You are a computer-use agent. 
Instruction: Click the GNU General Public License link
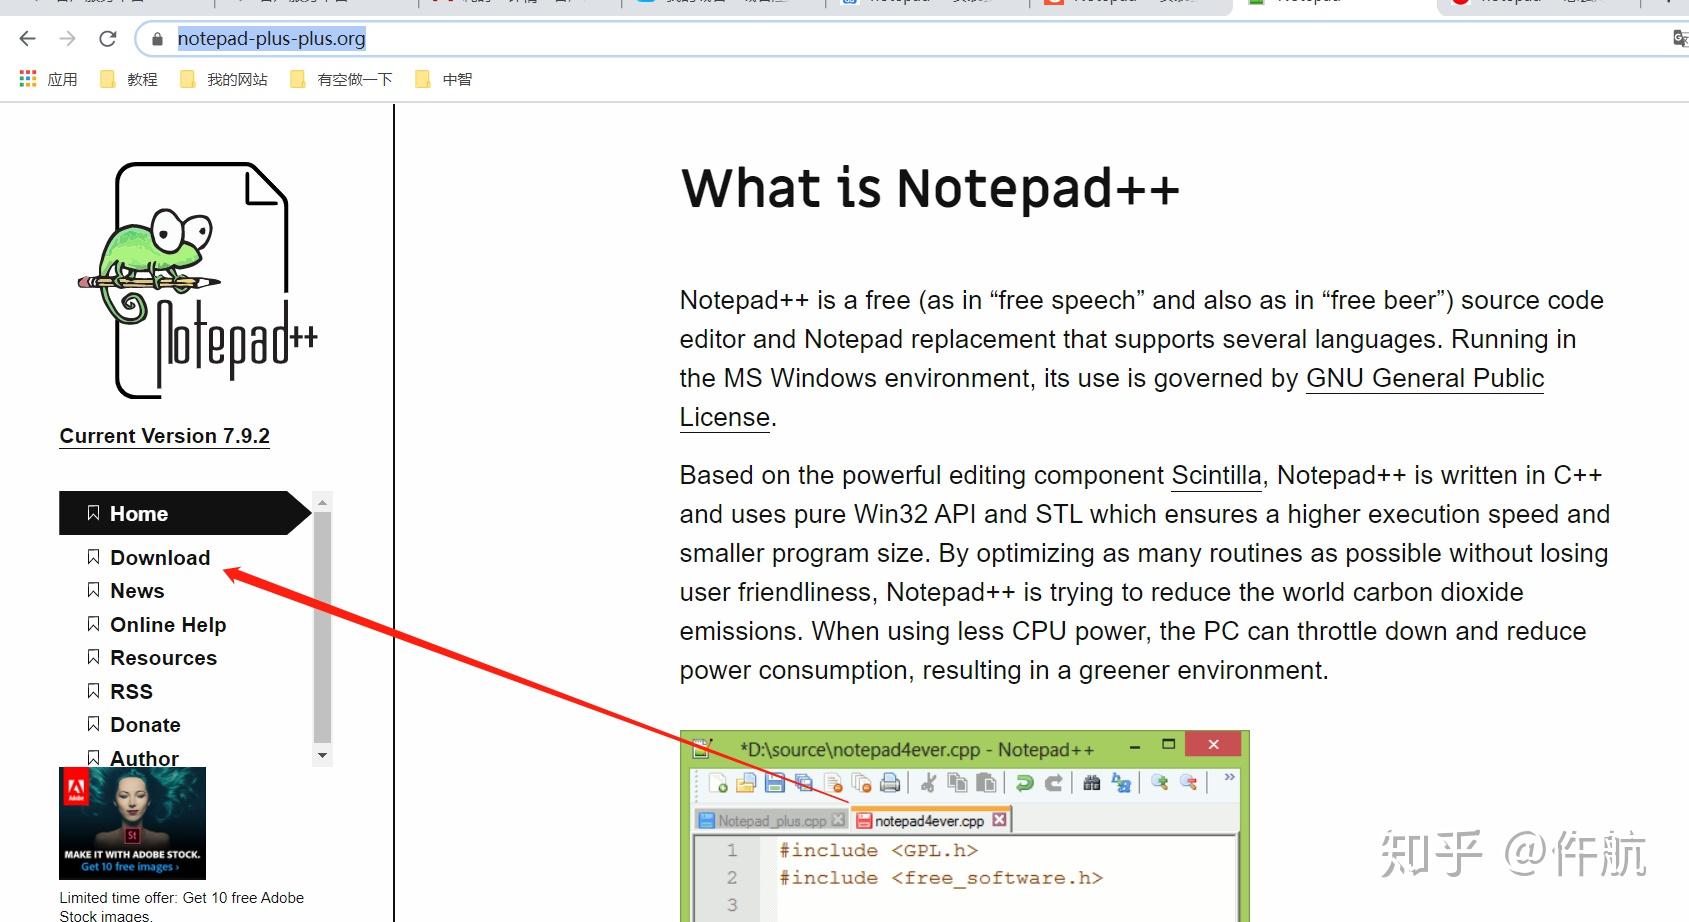(1423, 378)
